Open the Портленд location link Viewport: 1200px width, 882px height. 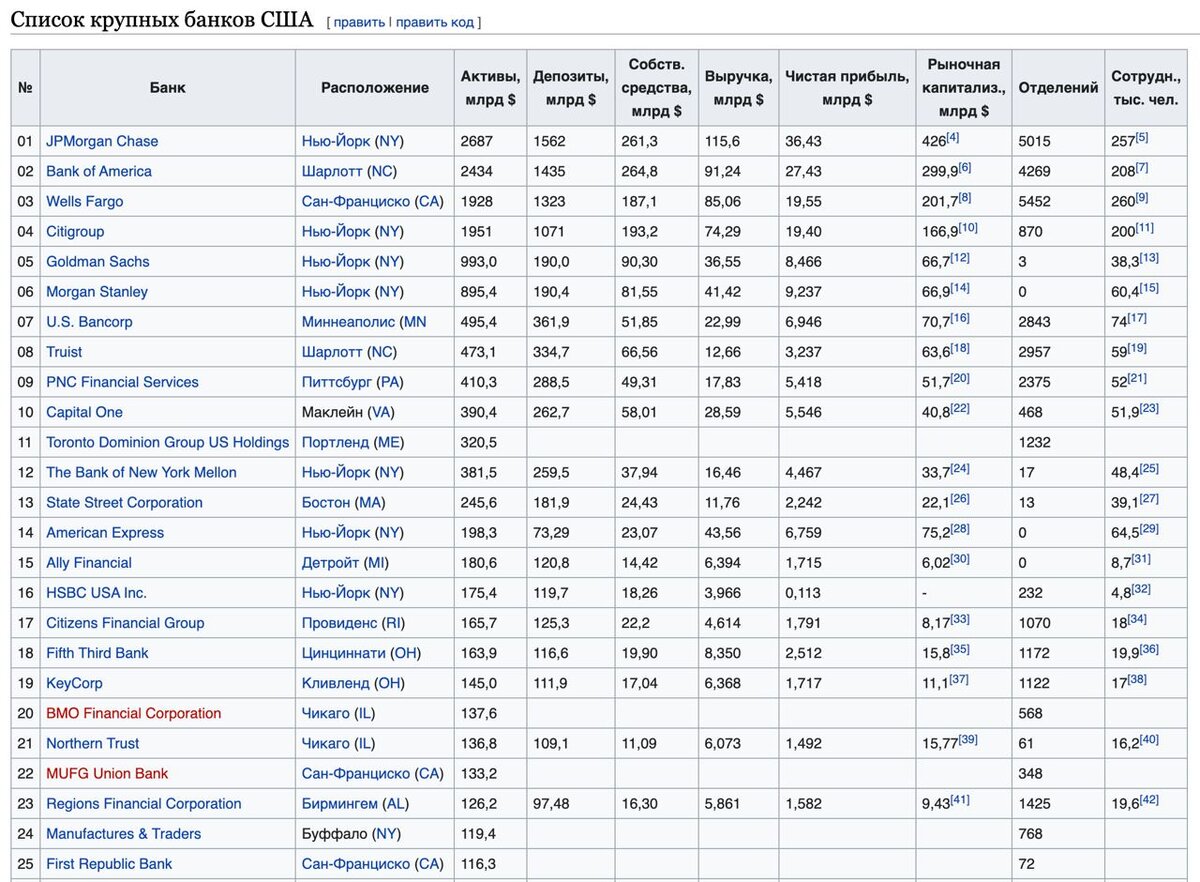pos(335,442)
